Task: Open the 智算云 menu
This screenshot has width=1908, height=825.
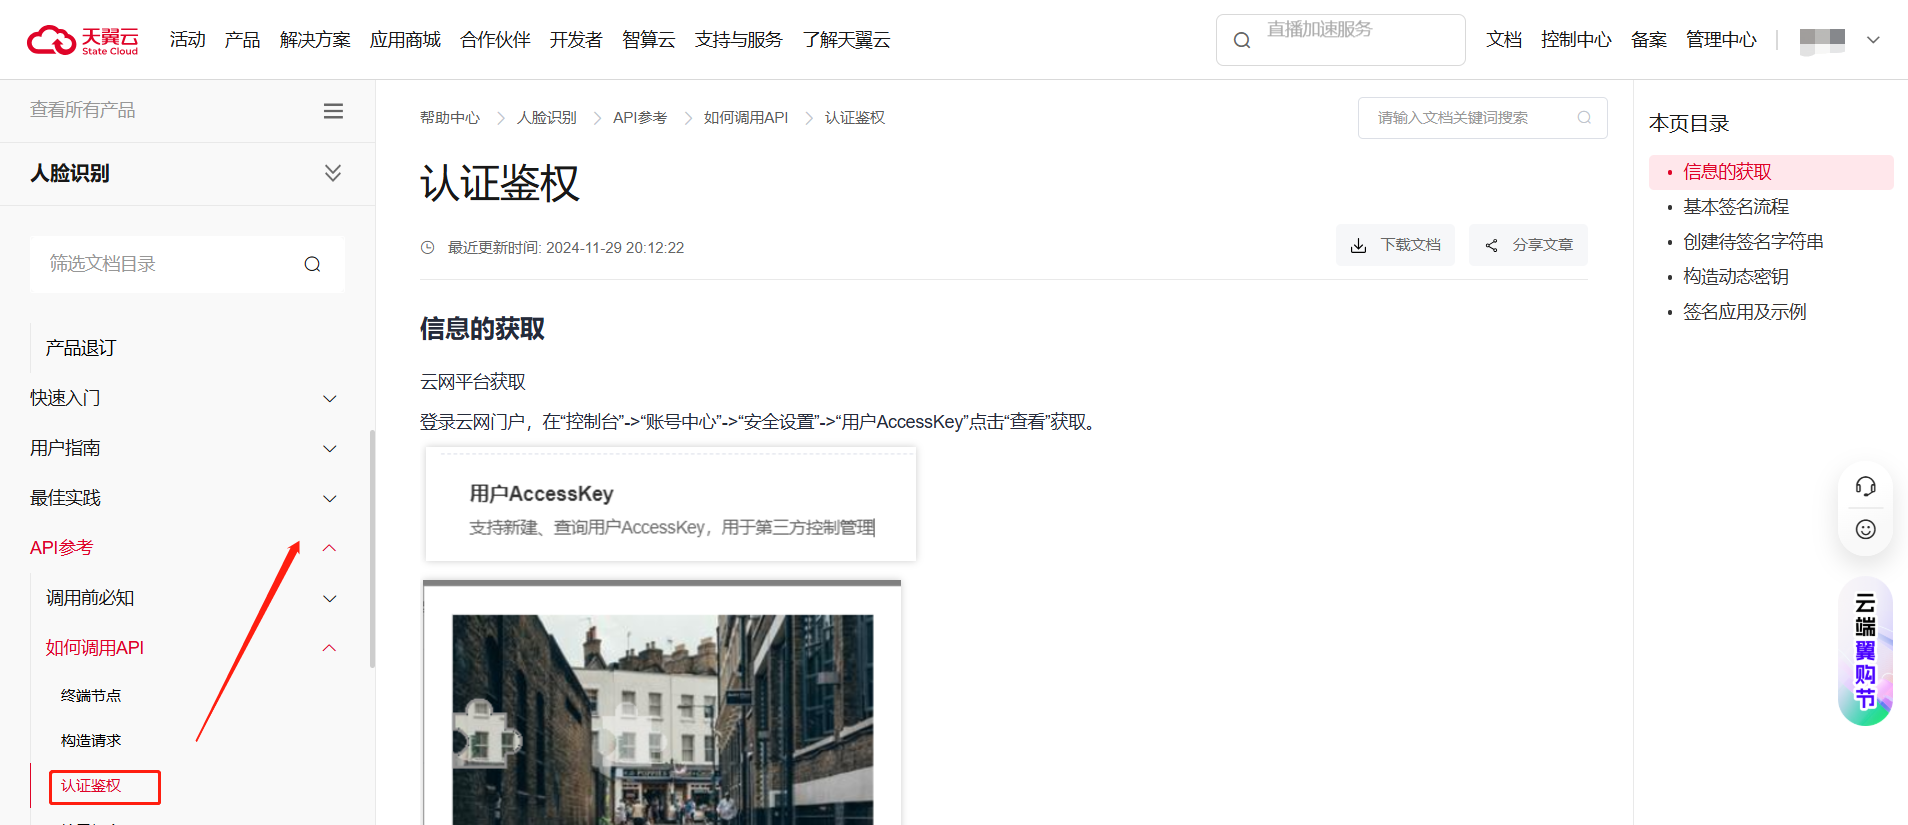Action: tap(648, 40)
